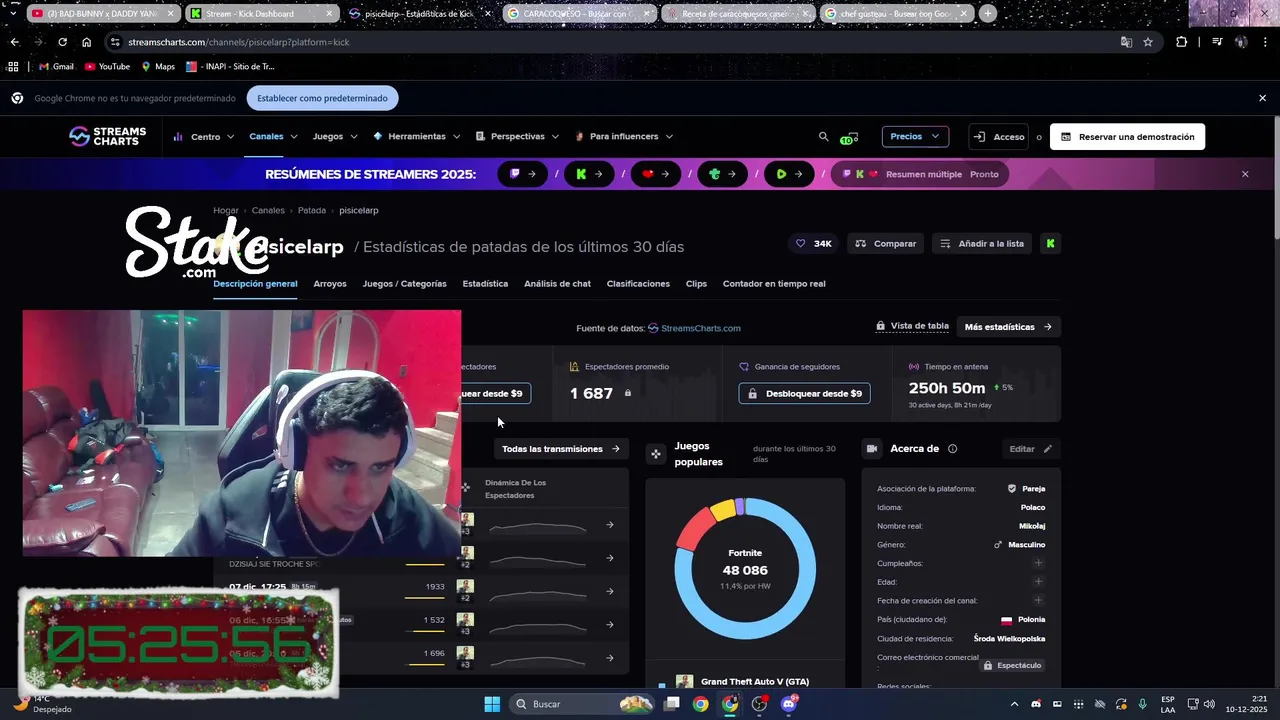The height and width of the screenshot is (720, 1280).
Task: Click Más estadísticas button
Action: click(1008, 326)
